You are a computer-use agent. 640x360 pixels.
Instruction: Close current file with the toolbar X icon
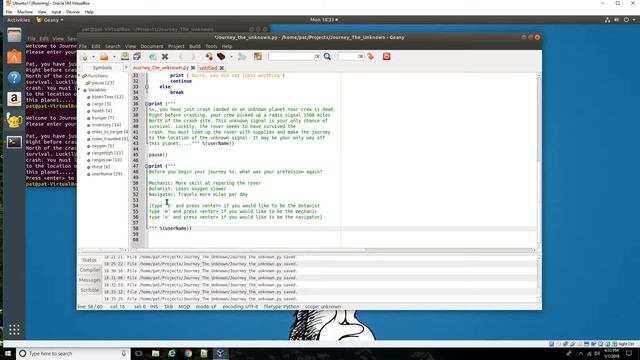click(x=165, y=57)
